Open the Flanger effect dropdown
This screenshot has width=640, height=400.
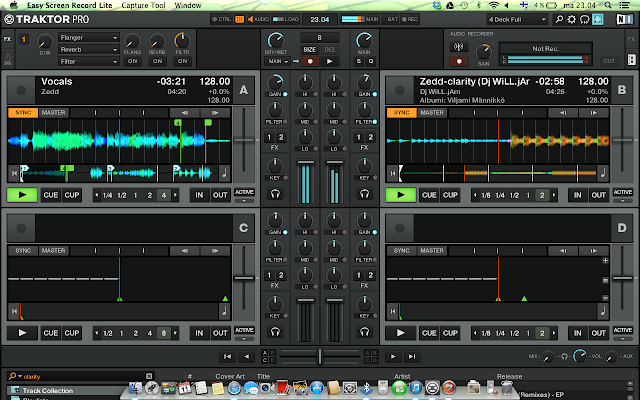pyautogui.click(x=89, y=38)
